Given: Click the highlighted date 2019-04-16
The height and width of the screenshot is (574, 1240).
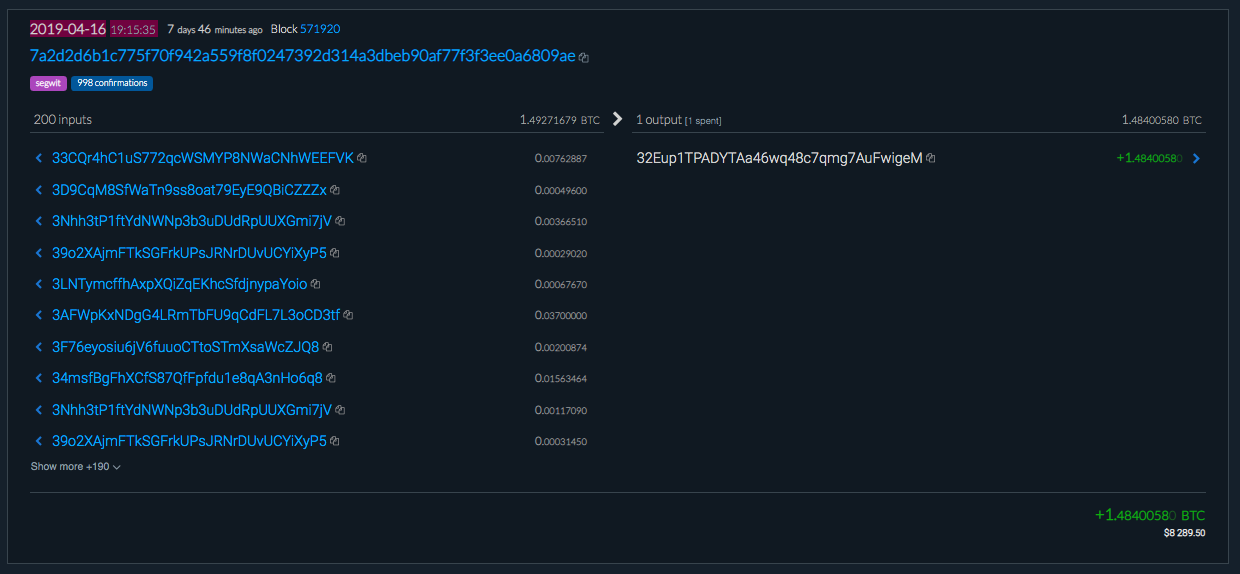Looking at the screenshot, I should pos(68,29).
